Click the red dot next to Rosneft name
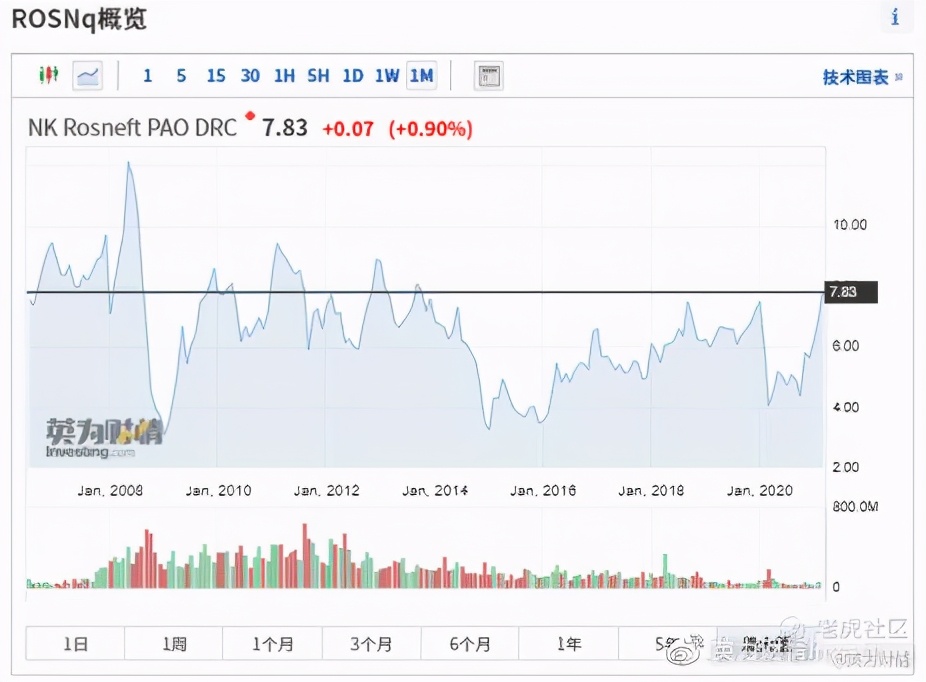The width and height of the screenshot is (926, 682). point(250,116)
